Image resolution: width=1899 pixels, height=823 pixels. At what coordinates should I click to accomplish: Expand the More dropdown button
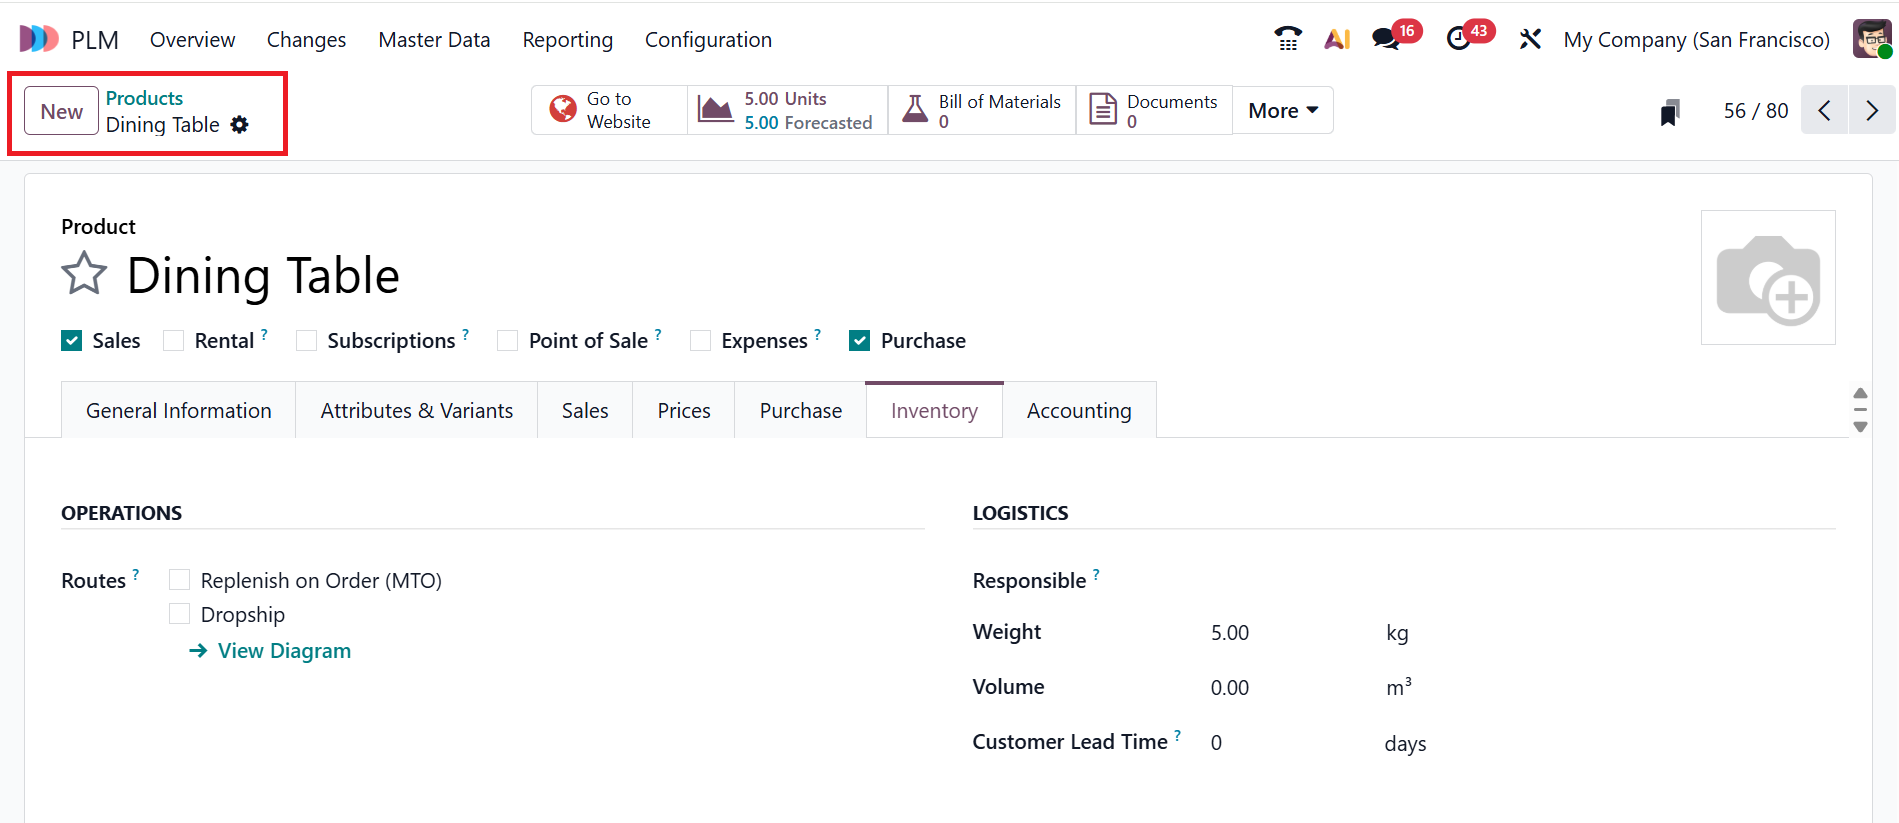[1282, 110]
